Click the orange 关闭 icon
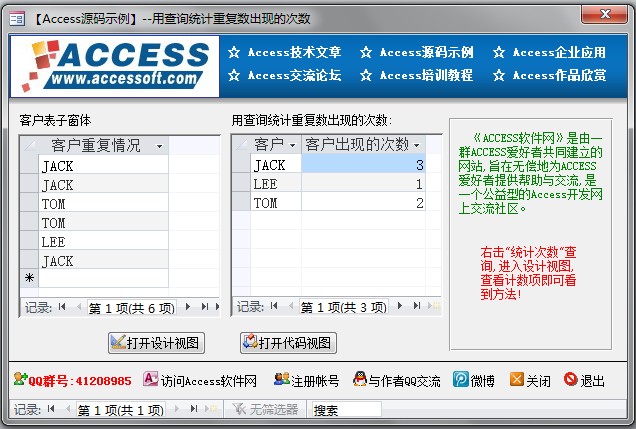The image size is (636, 429). pyautogui.click(x=517, y=379)
